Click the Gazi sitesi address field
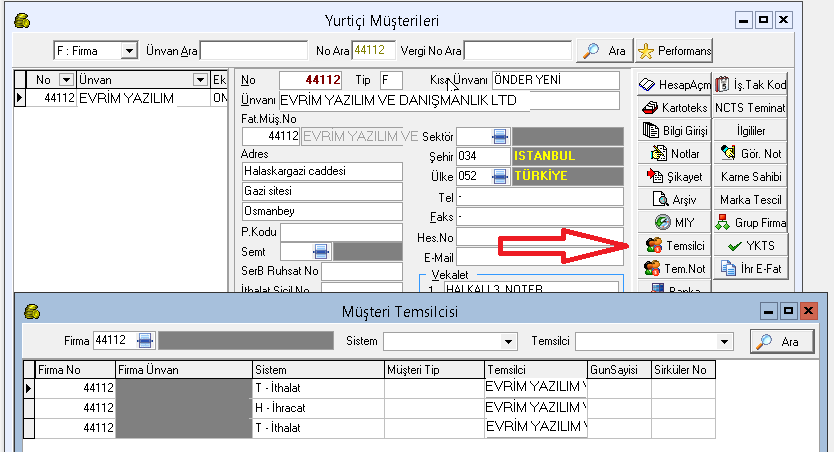 322,191
